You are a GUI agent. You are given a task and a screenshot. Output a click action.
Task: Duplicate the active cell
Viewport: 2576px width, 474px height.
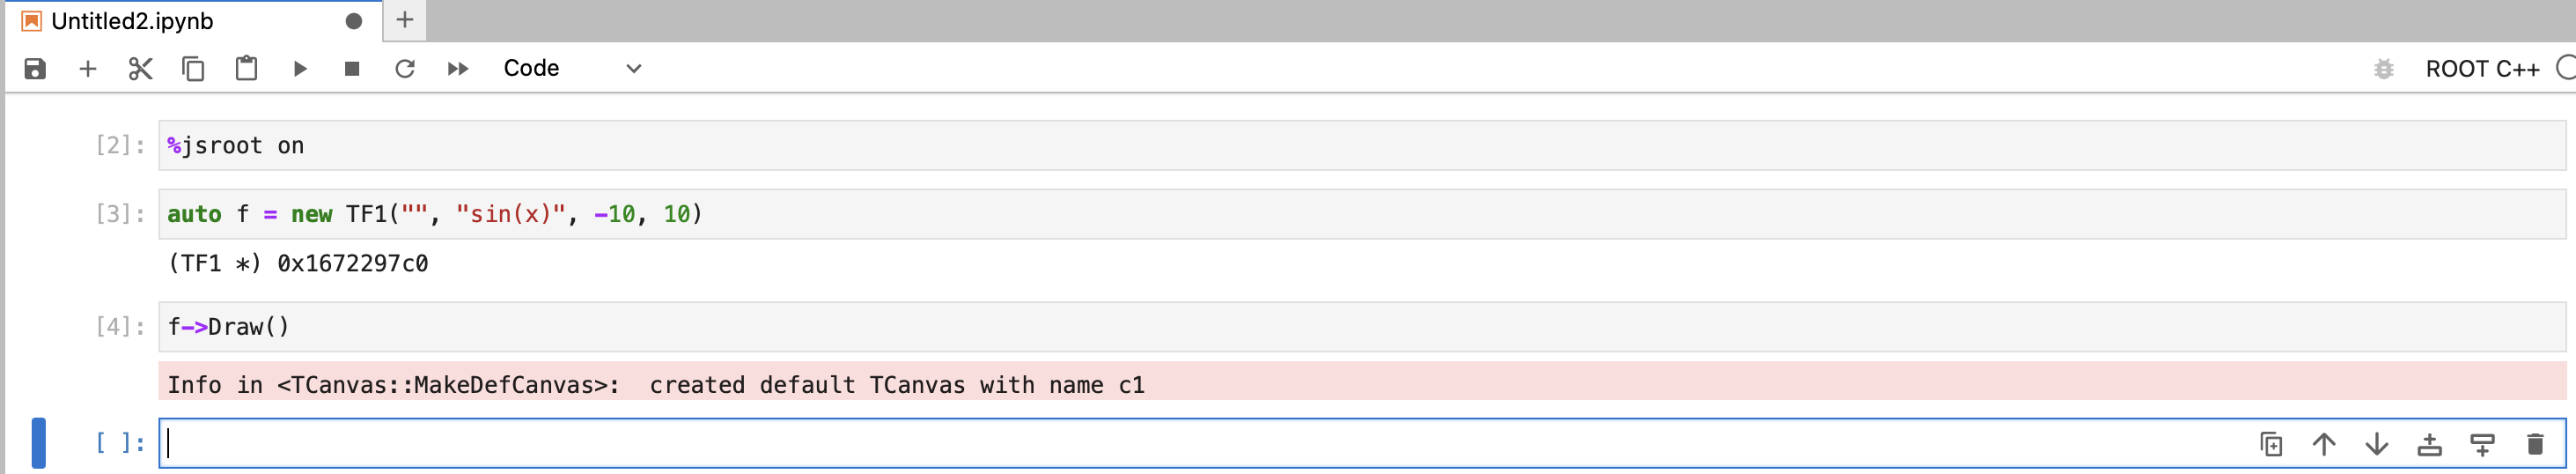point(2271,444)
